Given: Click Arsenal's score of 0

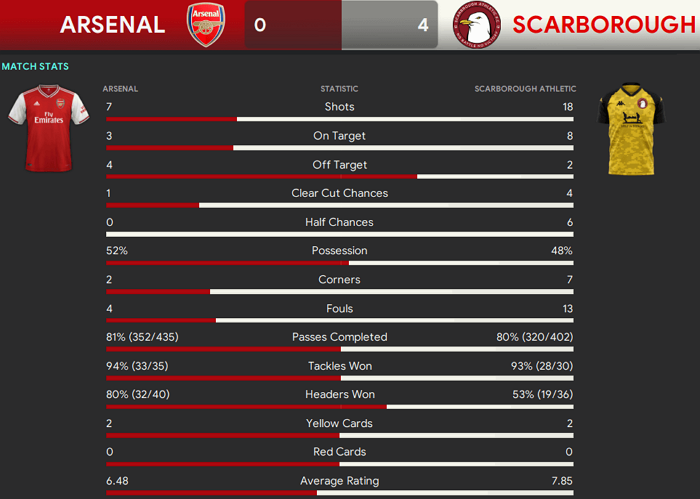Looking at the screenshot, I should click(x=260, y=25).
